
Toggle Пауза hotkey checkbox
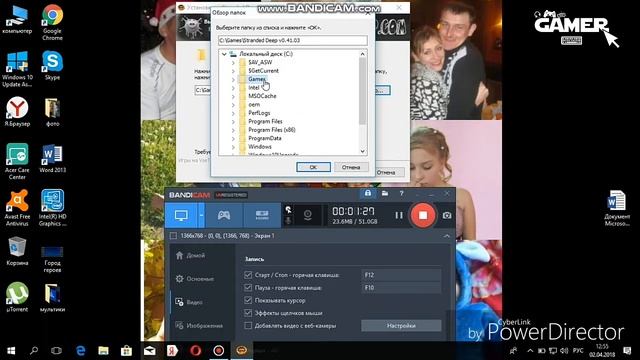248,287
